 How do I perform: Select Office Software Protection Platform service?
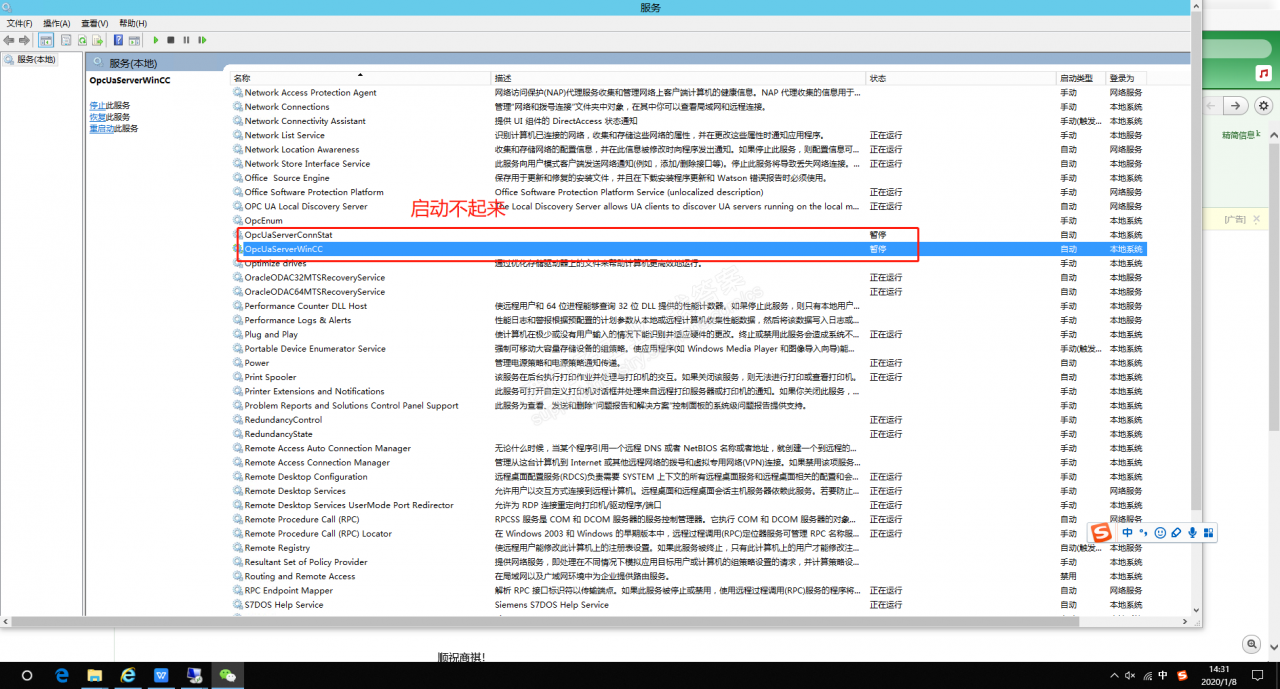coord(689,192)
